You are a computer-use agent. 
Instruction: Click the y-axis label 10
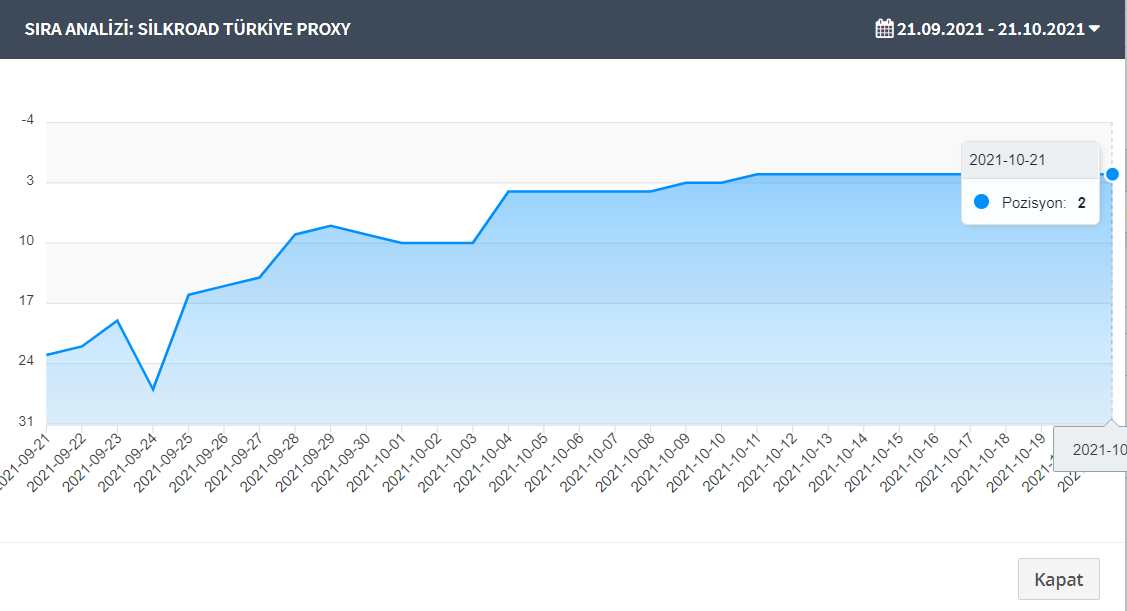[x=27, y=241]
